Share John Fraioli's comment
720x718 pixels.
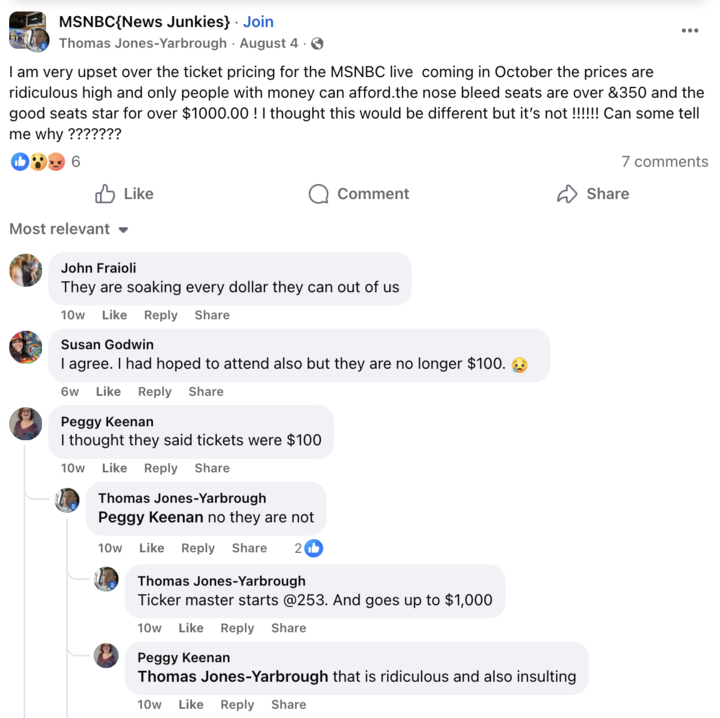coord(212,315)
